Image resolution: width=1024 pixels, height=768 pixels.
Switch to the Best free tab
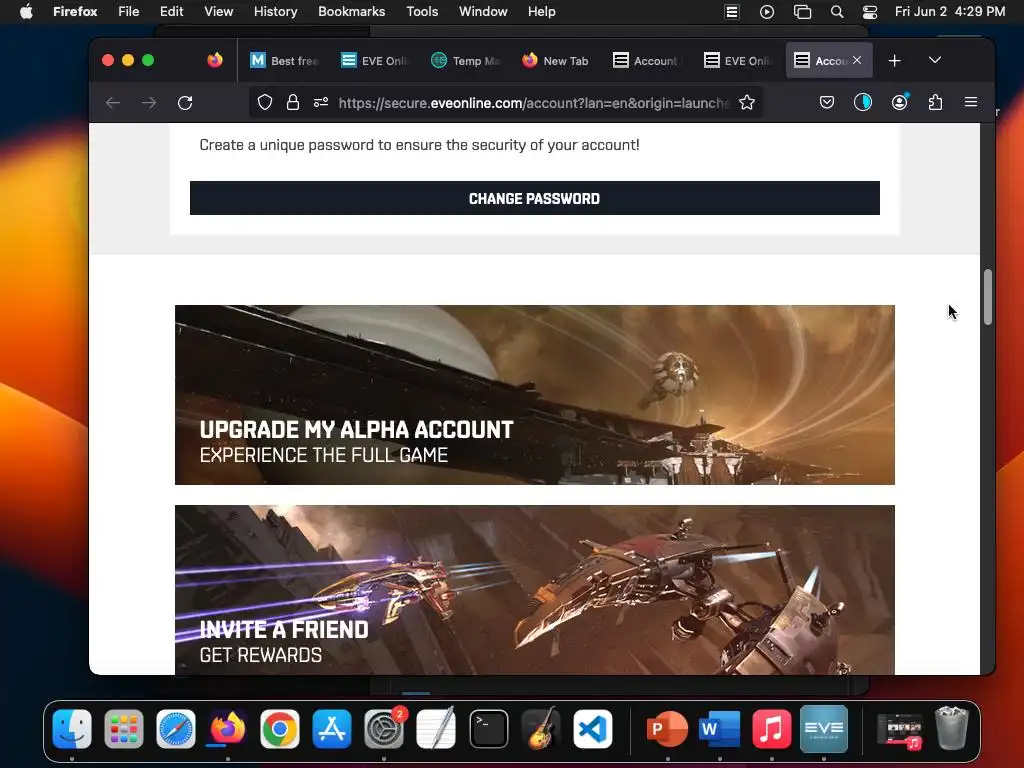284,61
